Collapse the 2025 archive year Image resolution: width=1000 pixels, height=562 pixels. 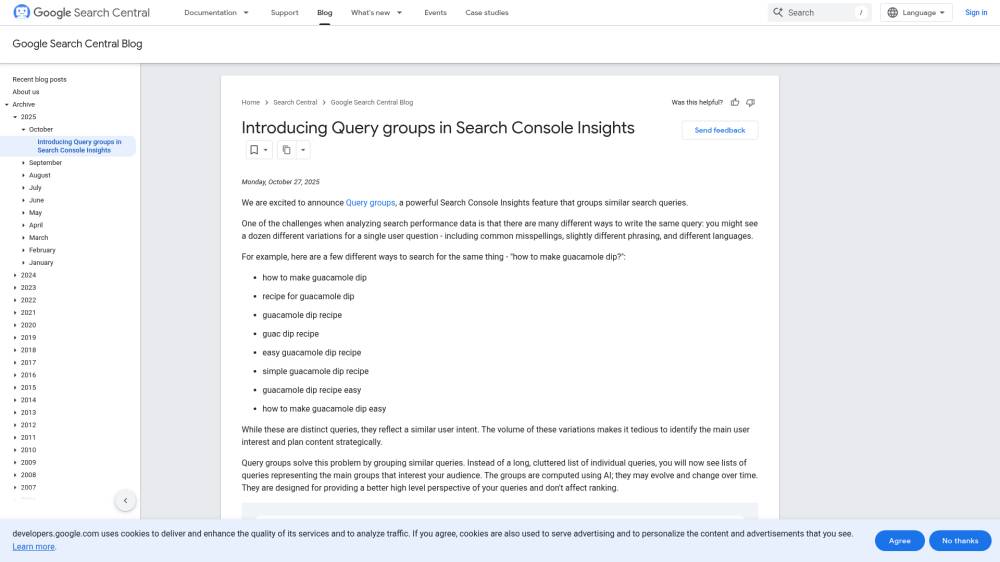pyautogui.click(x=15, y=117)
